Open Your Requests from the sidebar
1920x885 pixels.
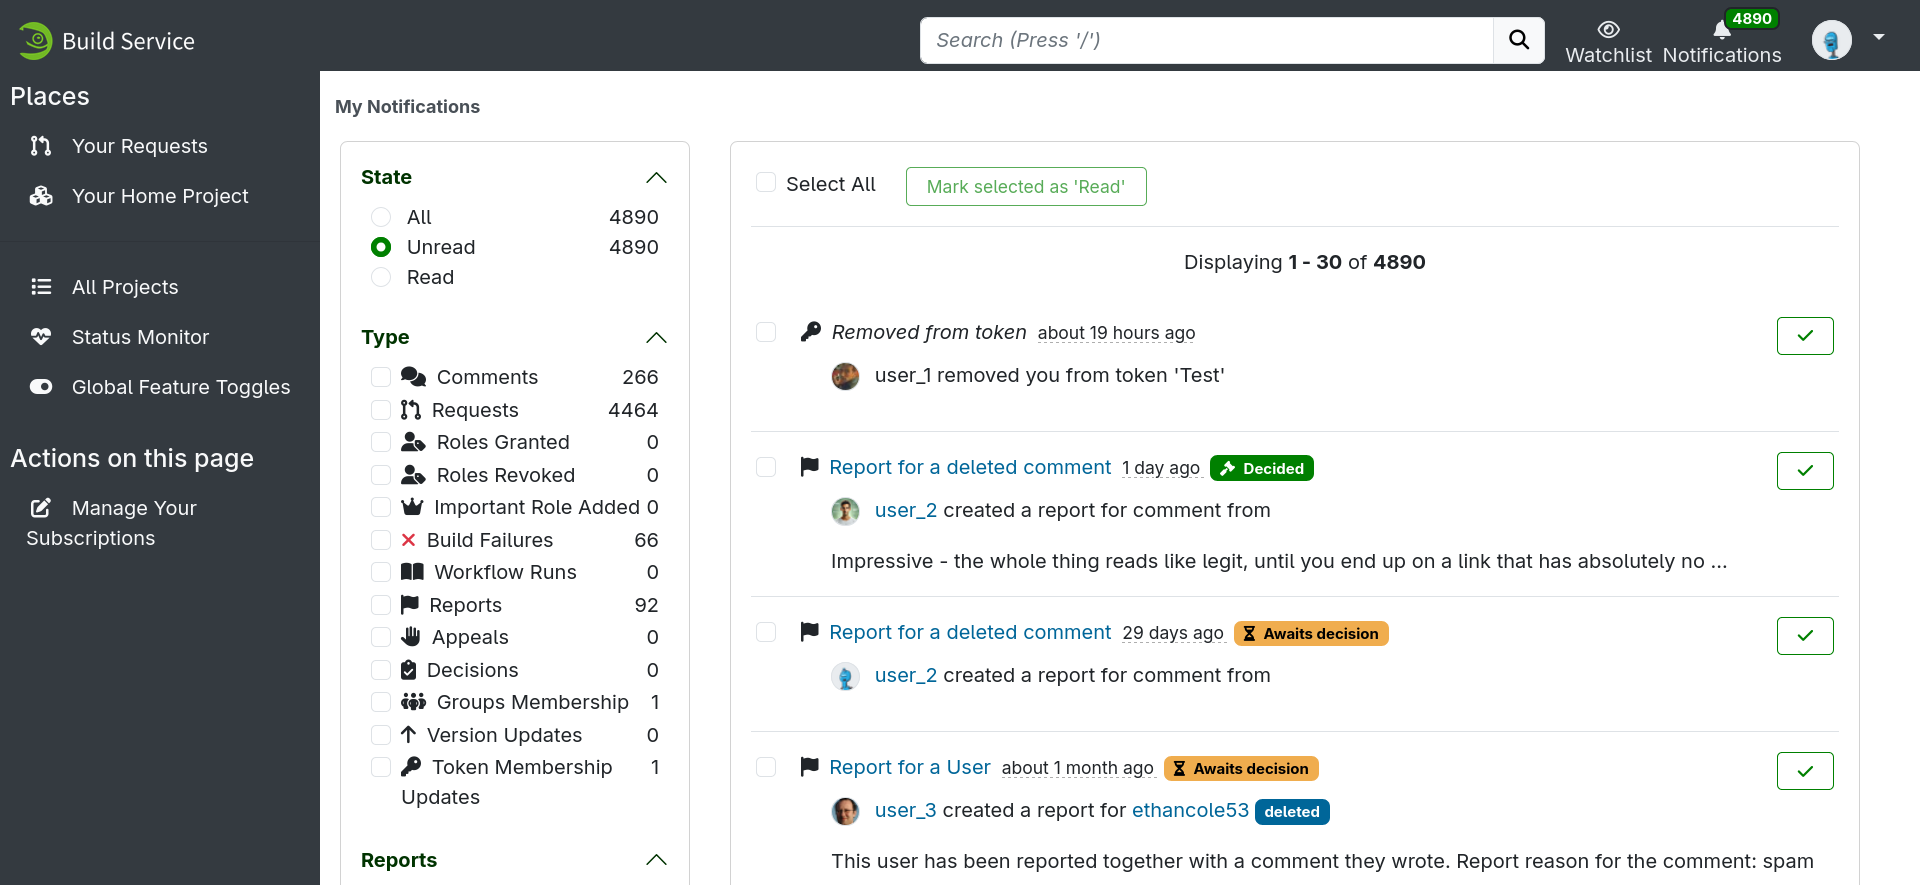click(x=139, y=145)
